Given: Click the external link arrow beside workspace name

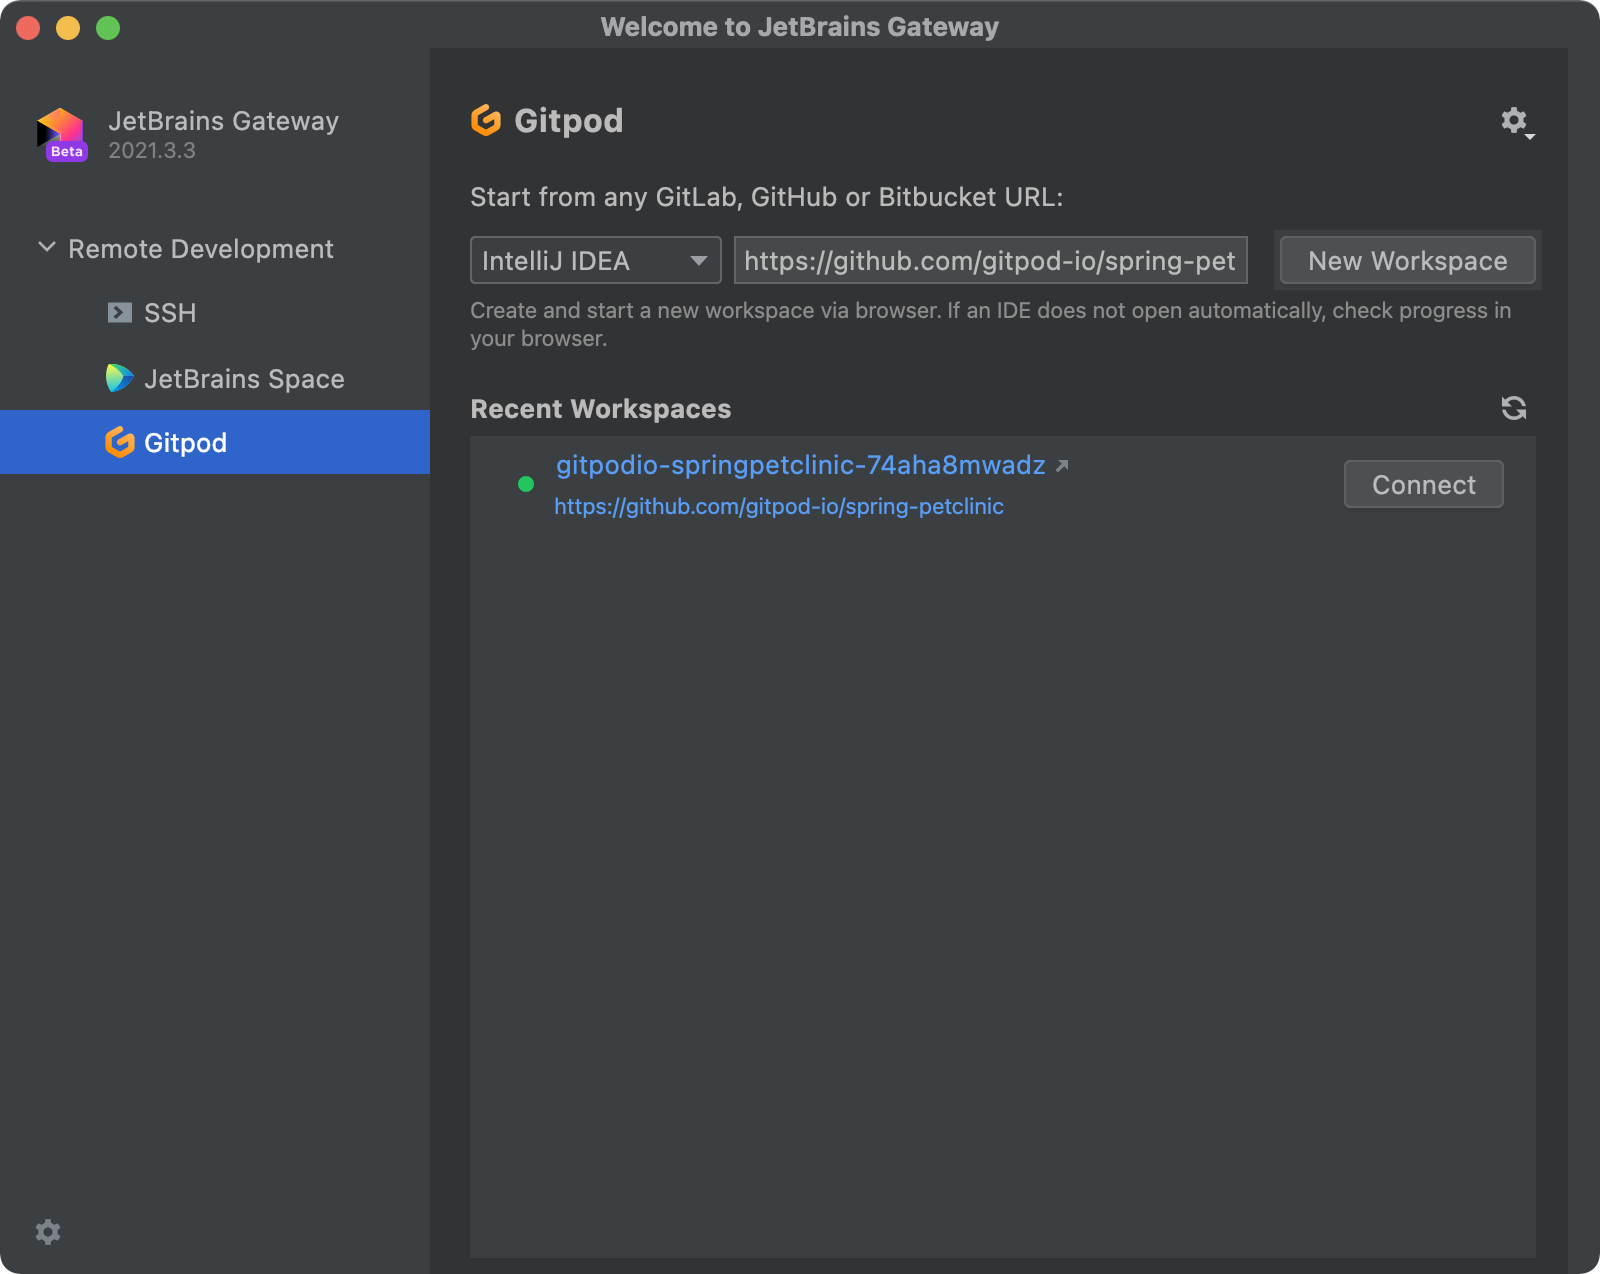Looking at the screenshot, I should (x=1062, y=466).
